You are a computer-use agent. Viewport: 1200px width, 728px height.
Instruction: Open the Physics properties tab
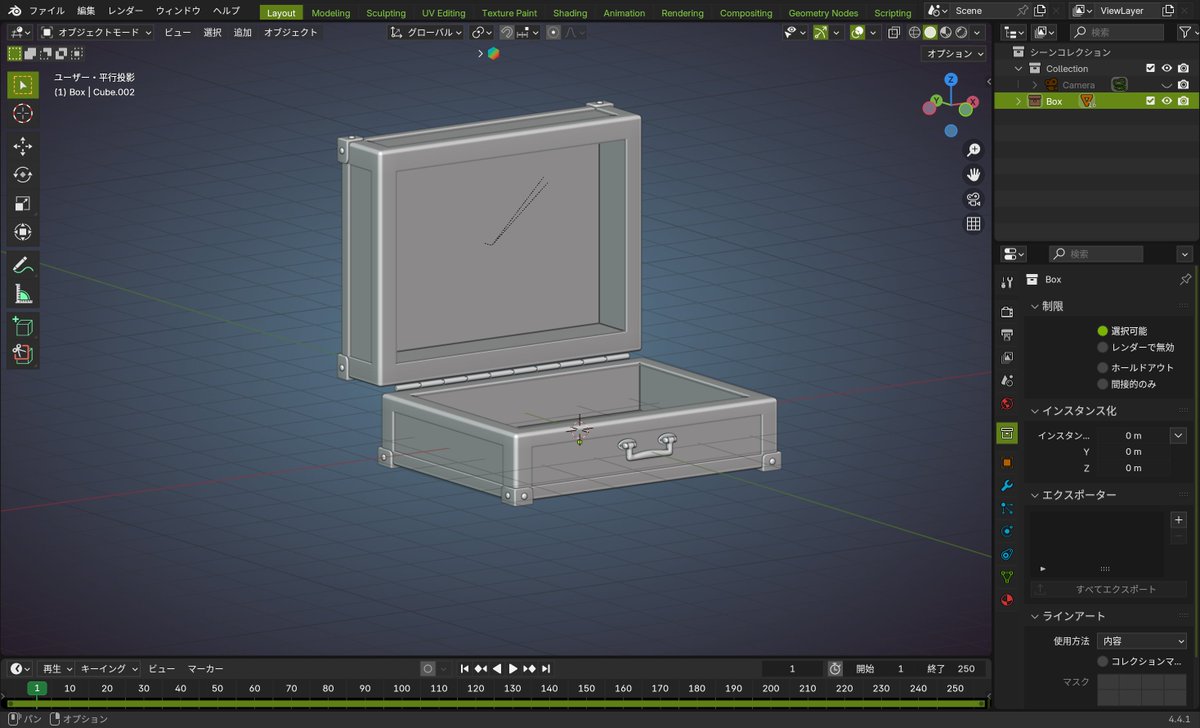(x=1007, y=531)
